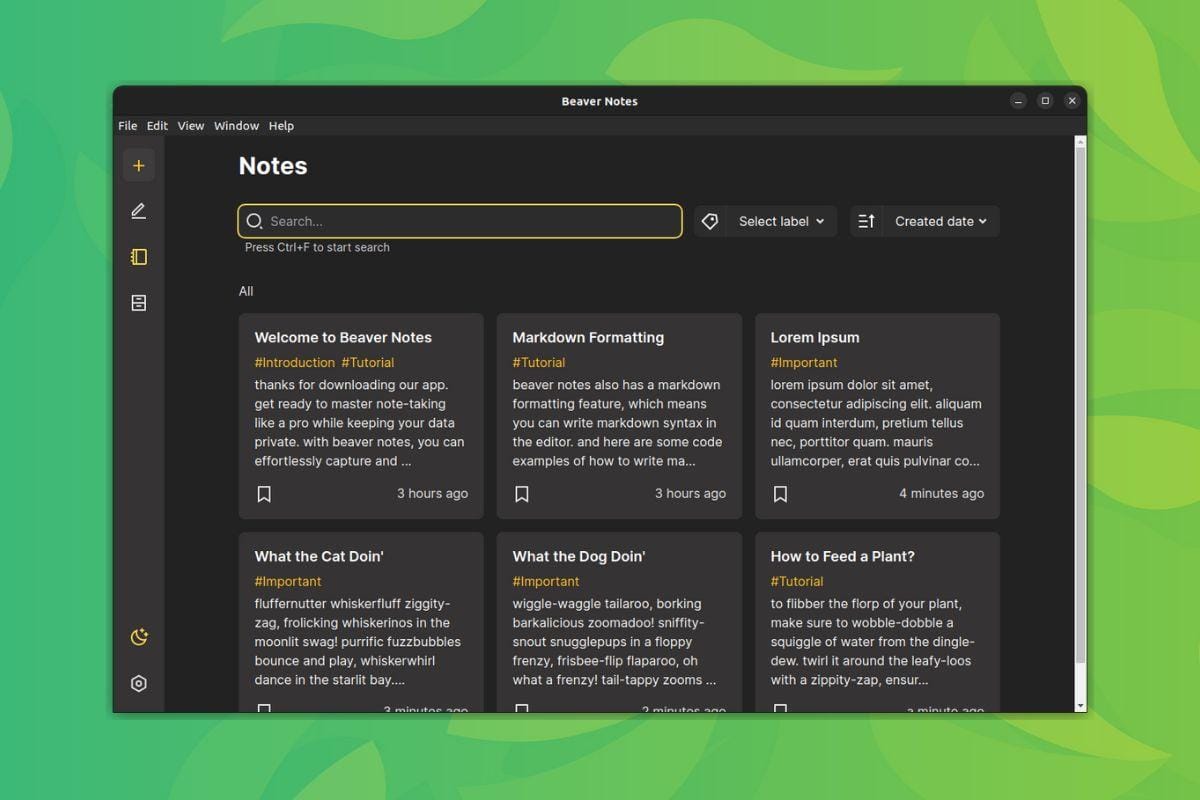Open the Select label dropdown
Screen dimensions: 1200x800
(779, 221)
